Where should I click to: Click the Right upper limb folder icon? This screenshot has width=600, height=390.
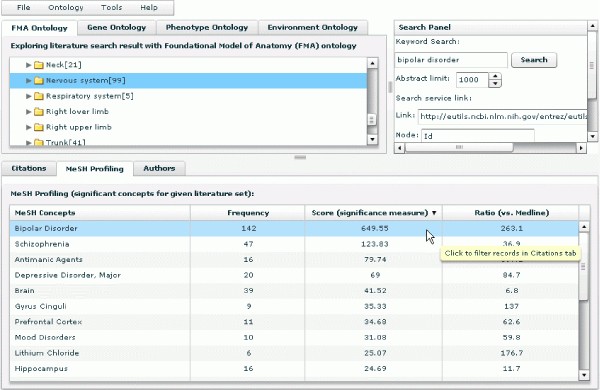tap(39, 127)
